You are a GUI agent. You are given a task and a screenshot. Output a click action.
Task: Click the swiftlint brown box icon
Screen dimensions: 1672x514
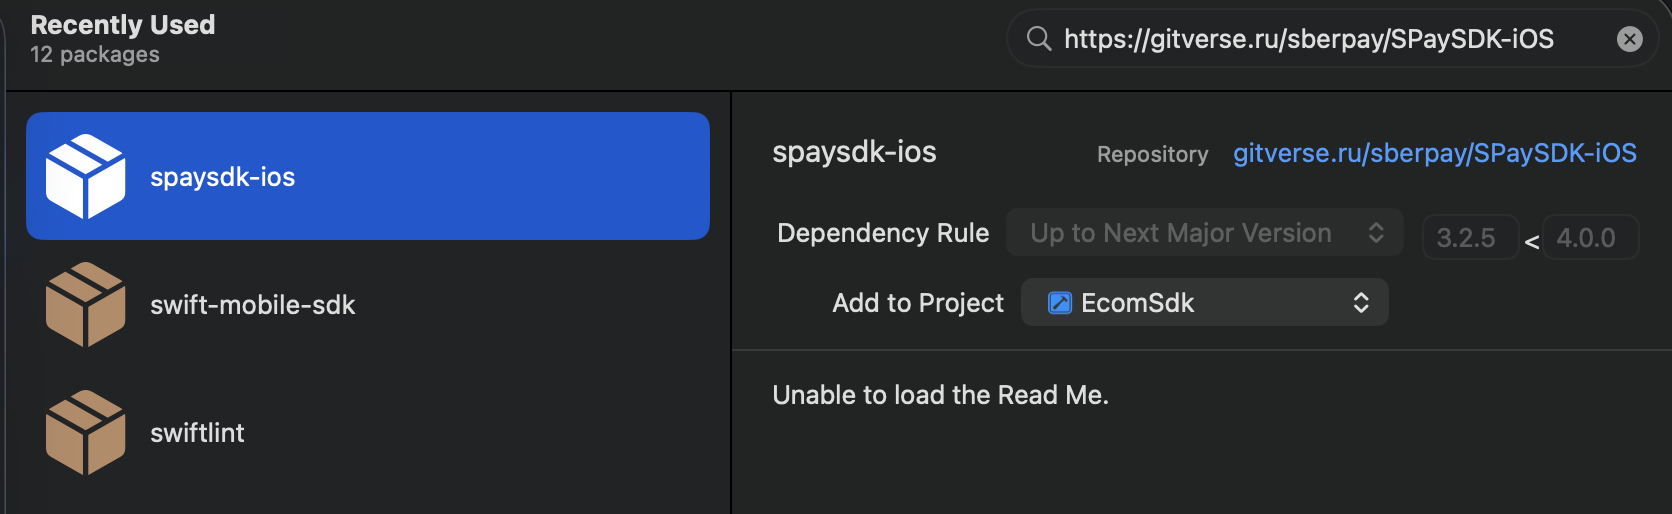[86, 432]
